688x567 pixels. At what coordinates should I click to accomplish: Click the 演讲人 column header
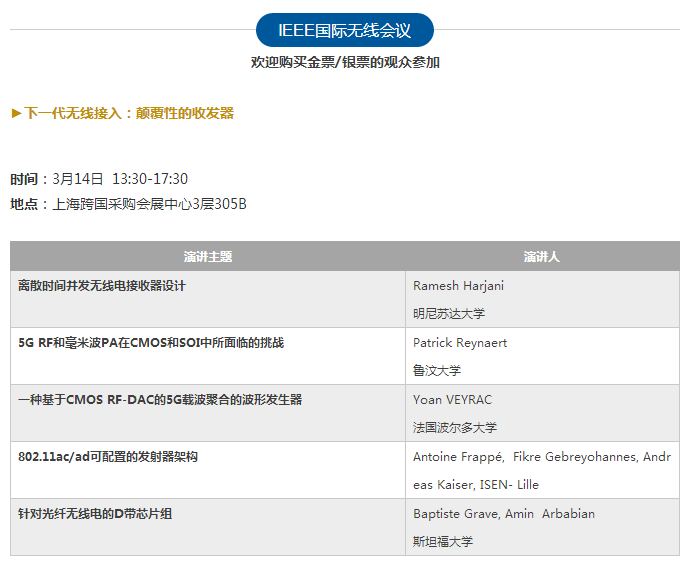point(542,257)
